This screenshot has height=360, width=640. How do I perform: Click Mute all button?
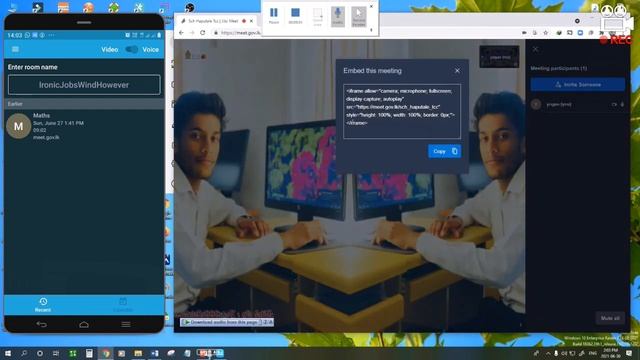[610, 318]
